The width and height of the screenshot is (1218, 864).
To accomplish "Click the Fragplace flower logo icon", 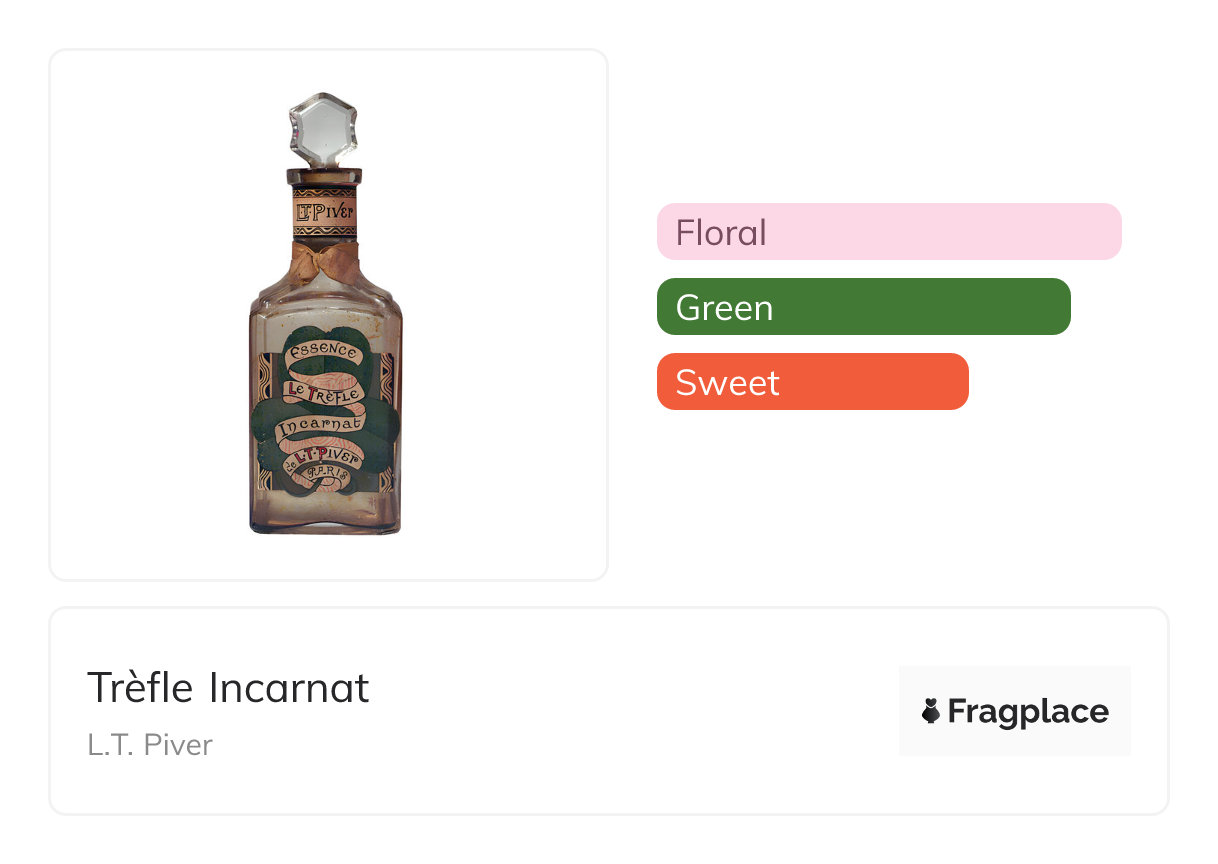I will tap(931, 711).
